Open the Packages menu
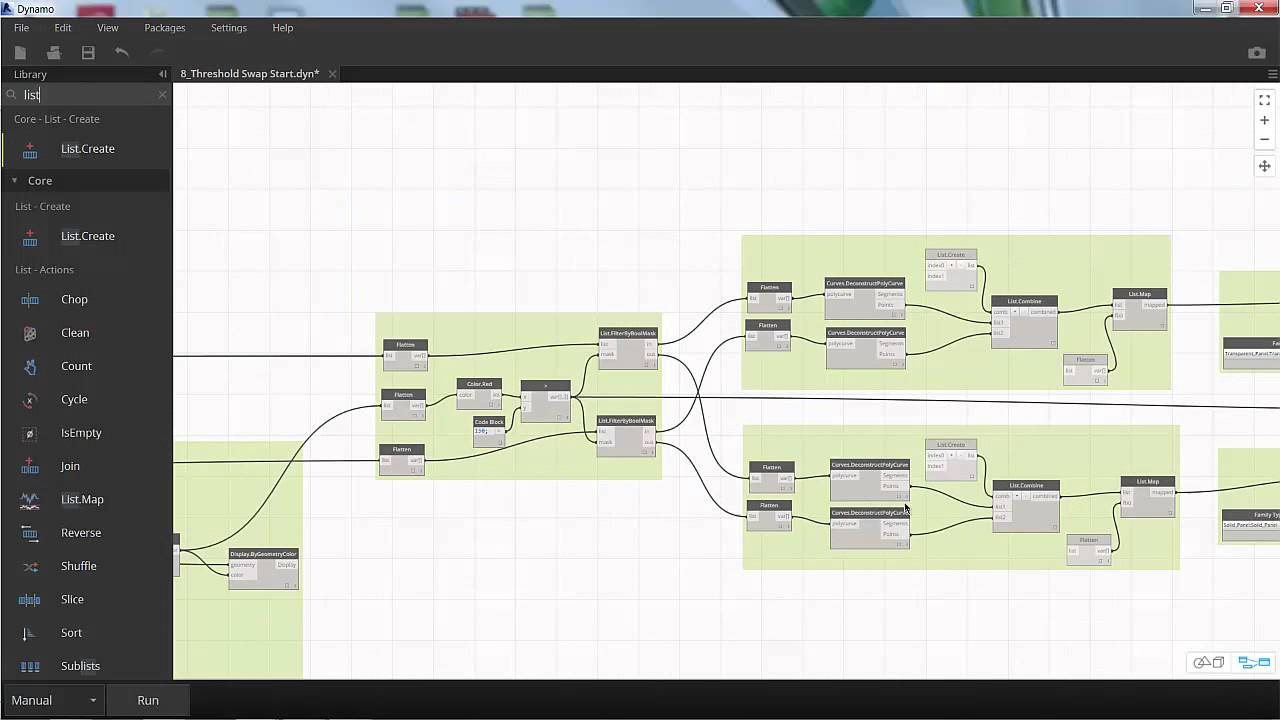Screen dimensions: 1280x720 pos(165,28)
